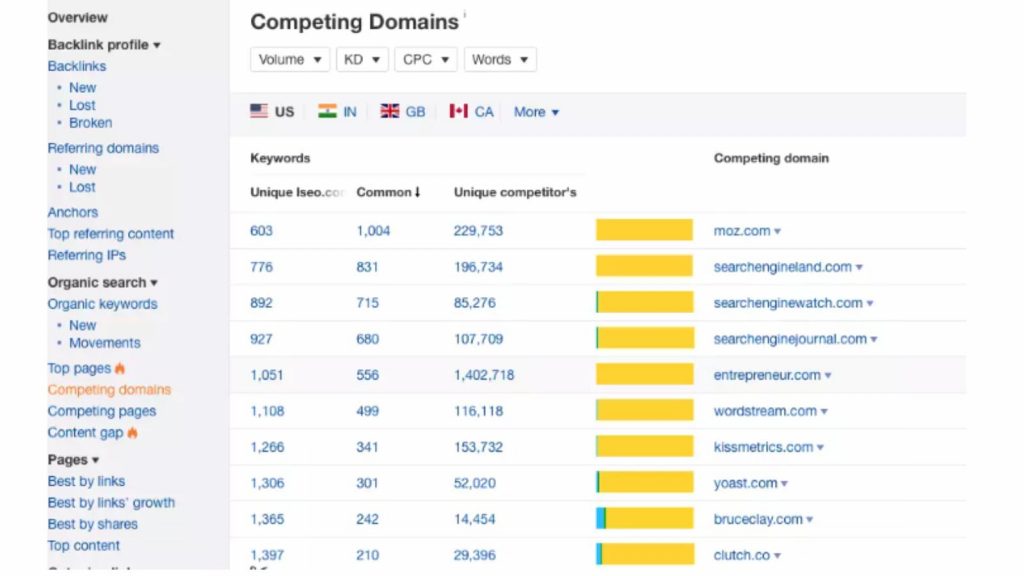Click common keywords count 1,004 for moz.com
The width and height of the screenshot is (1024, 576).
(373, 231)
